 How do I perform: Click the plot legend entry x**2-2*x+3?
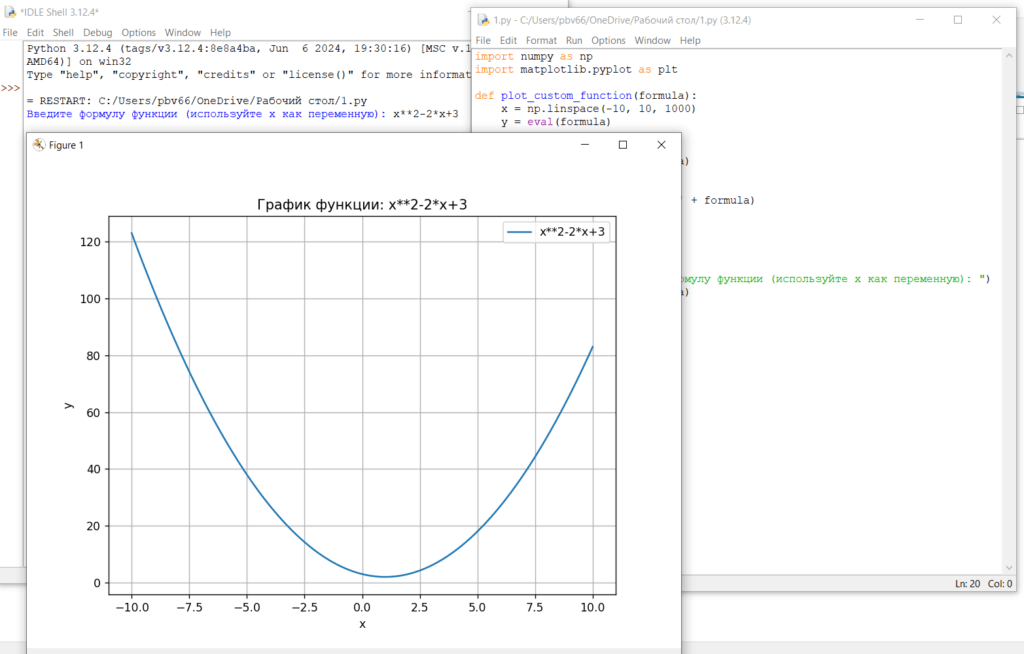(556, 232)
